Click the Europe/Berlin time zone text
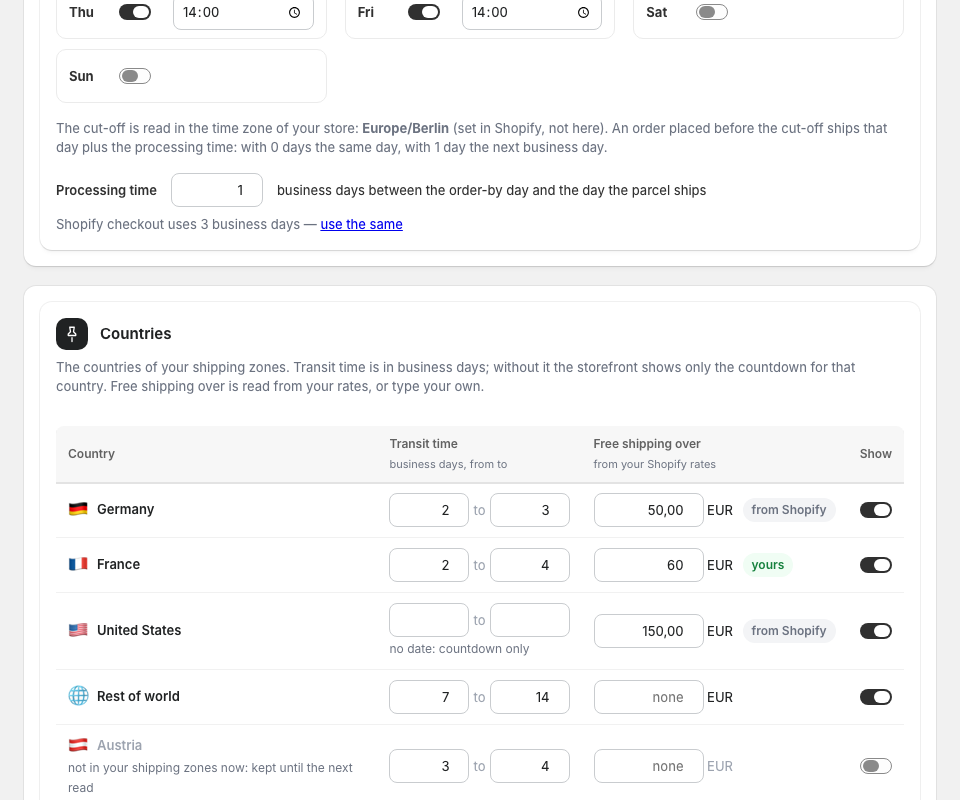Viewport: 960px width, 800px height. pyautogui.click(x=405, y=129)
